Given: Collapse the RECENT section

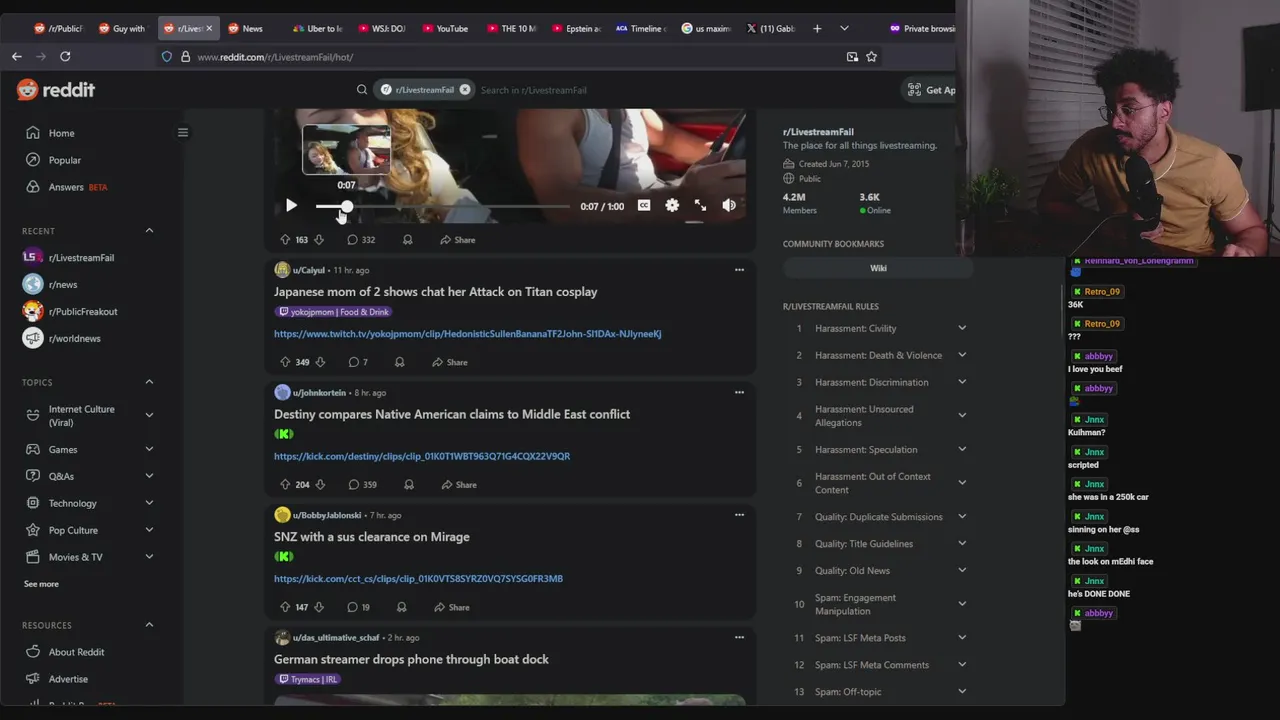Looking at the screenshot, I should point(149,231).
